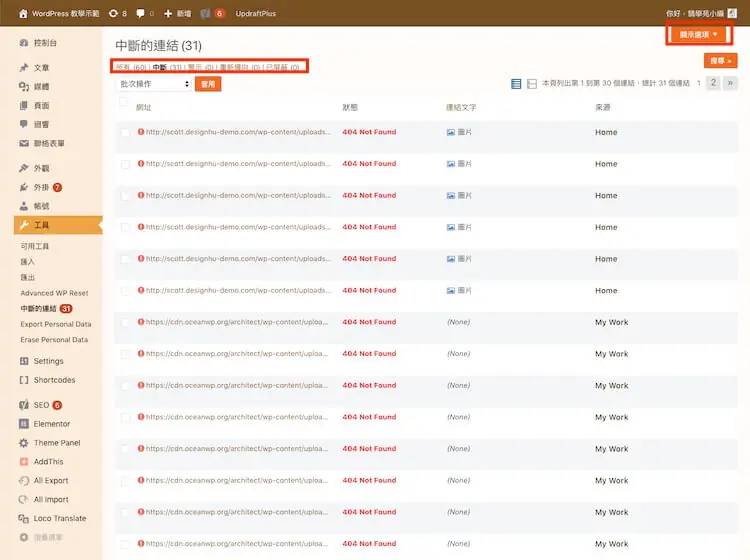Open the All Import icon
750x560 pixels.
[23, 499]
